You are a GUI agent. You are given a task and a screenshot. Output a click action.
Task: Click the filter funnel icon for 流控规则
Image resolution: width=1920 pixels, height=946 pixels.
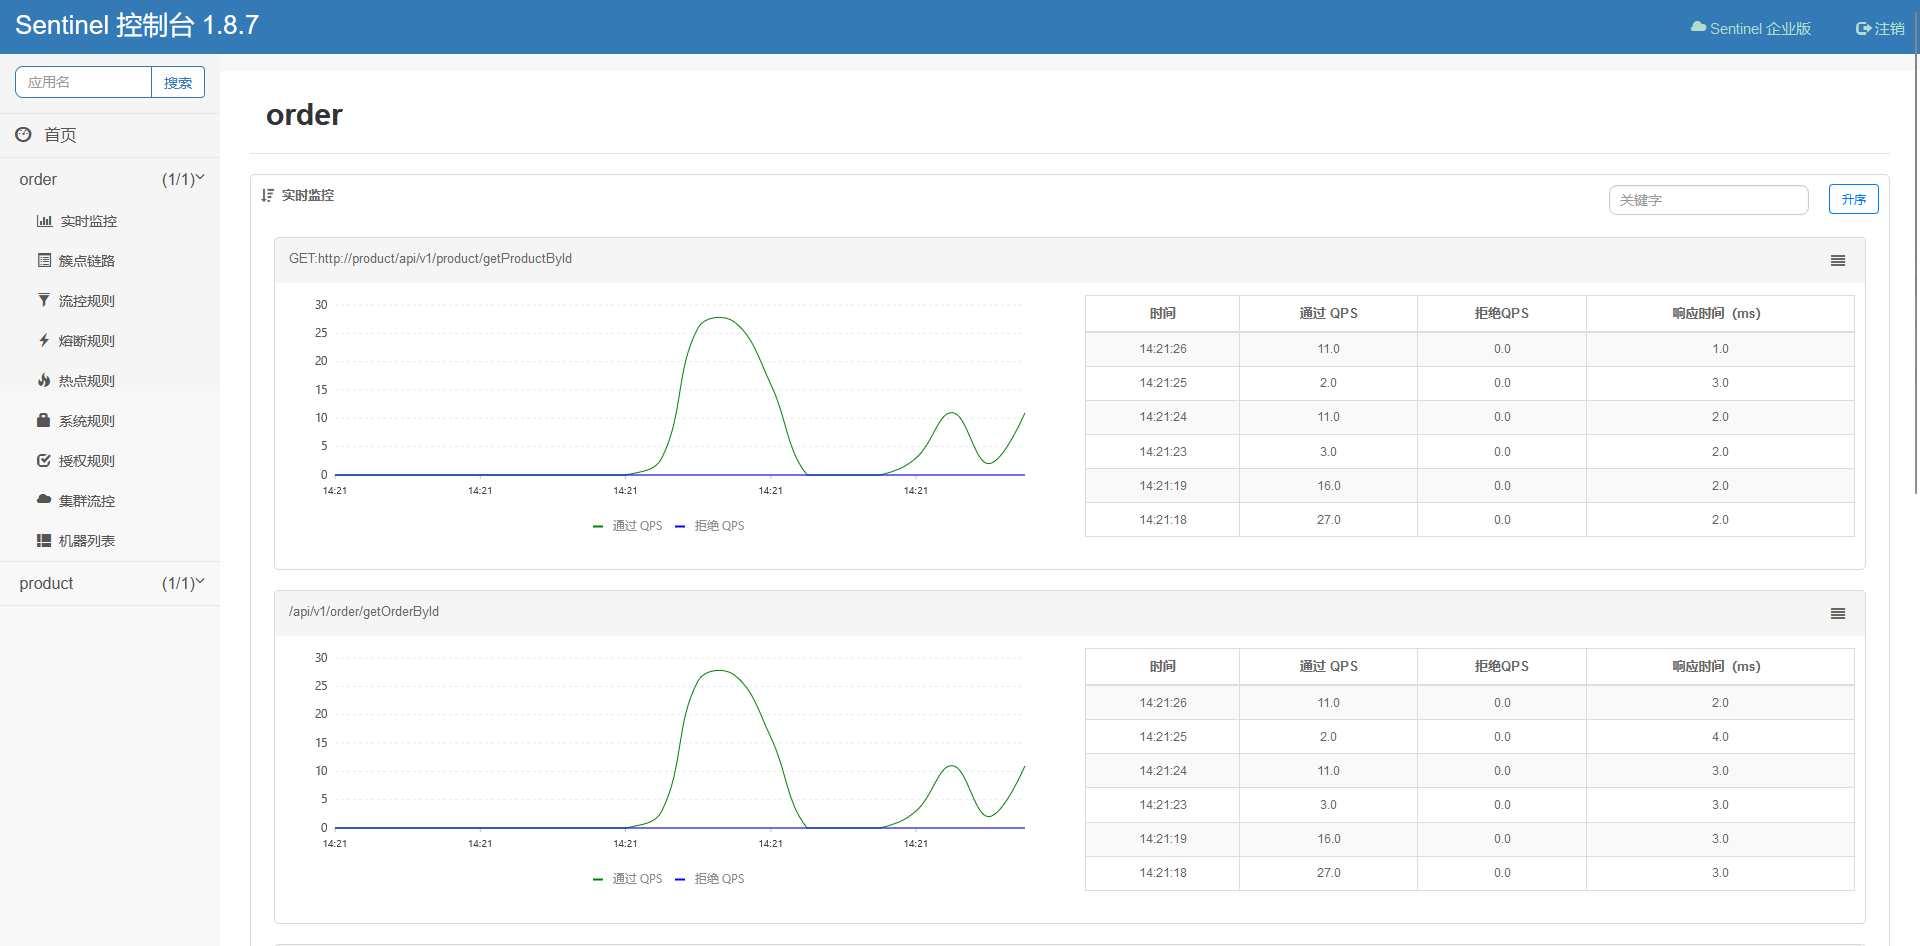click(44, 300)
